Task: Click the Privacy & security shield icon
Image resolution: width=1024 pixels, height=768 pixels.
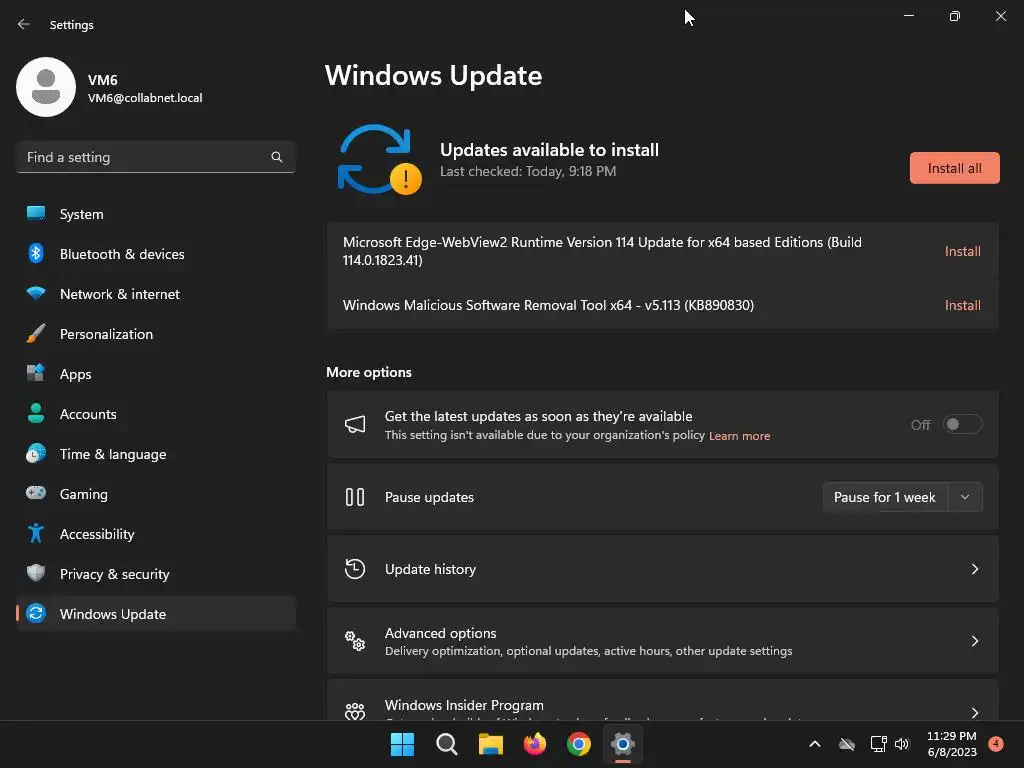Action: 36,573
